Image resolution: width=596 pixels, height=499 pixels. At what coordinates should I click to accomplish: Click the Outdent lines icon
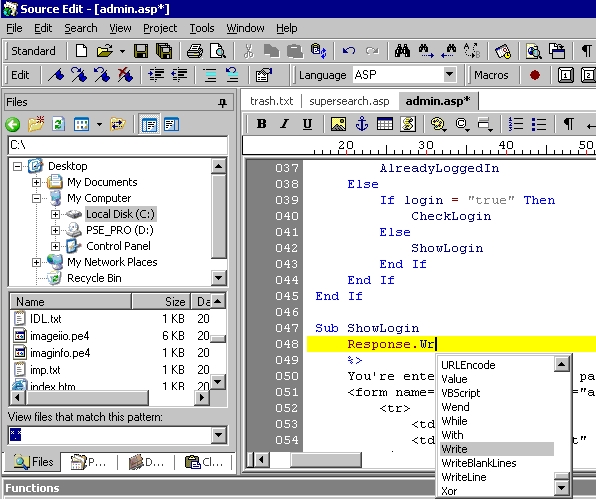pos(179,75)
